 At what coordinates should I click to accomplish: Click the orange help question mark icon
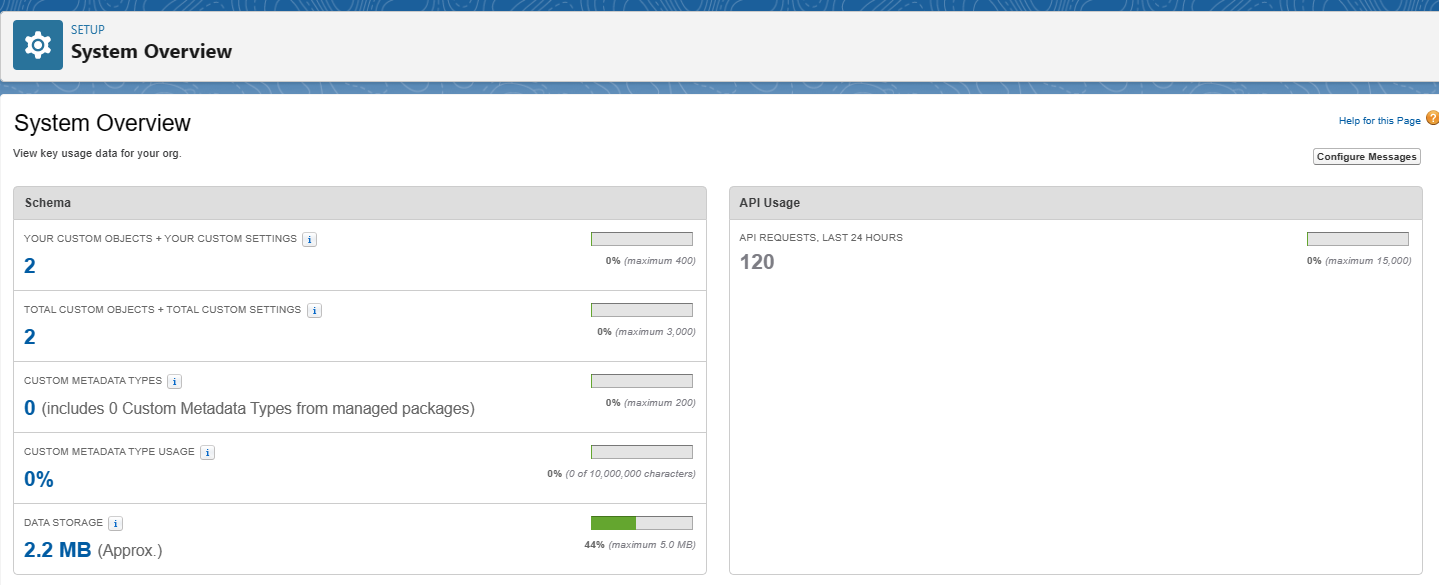(1432, 119)
